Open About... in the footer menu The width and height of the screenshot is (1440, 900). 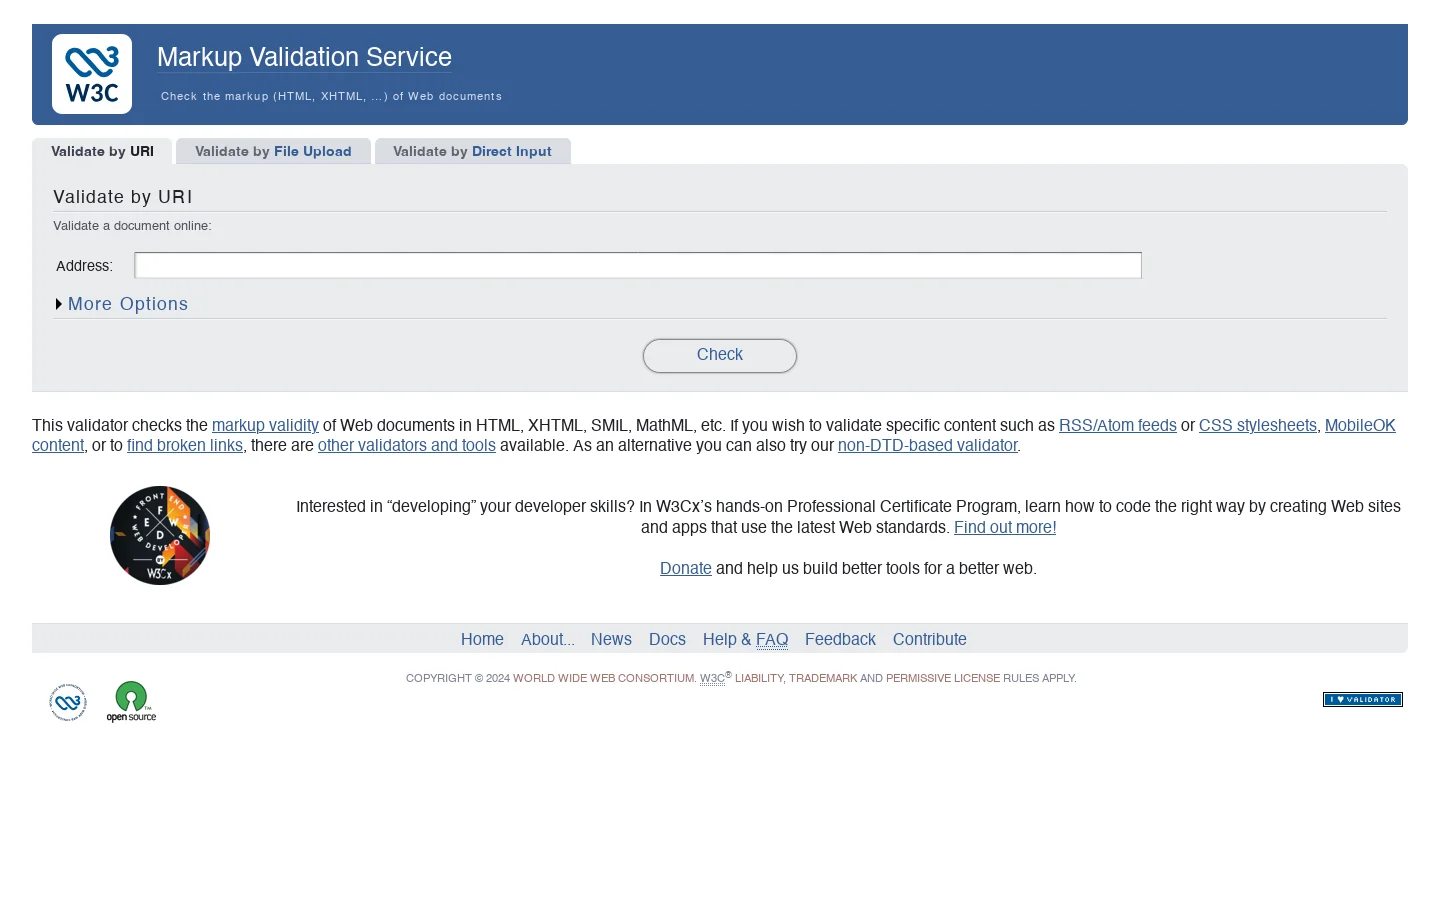click(548, 639)
